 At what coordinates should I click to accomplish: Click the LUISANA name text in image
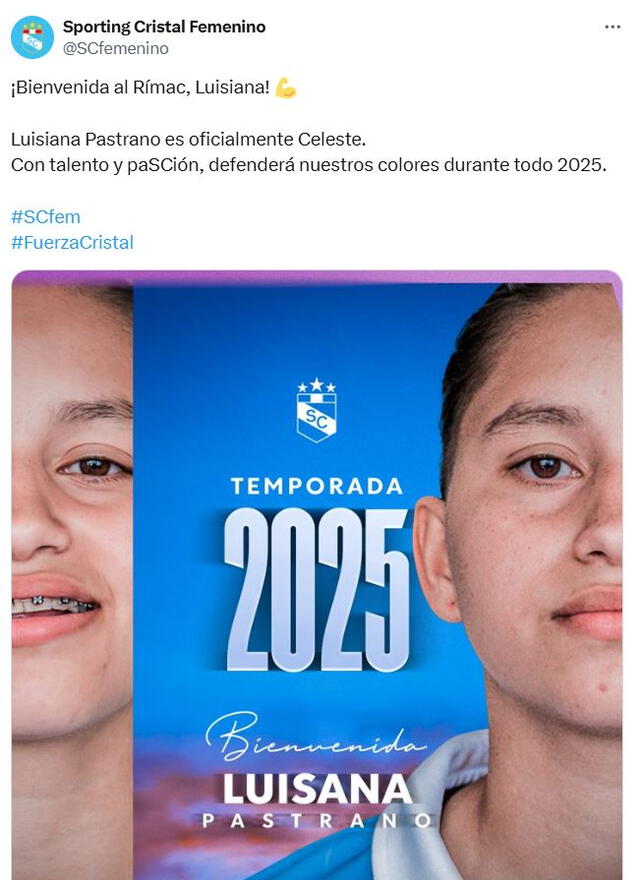318,788
